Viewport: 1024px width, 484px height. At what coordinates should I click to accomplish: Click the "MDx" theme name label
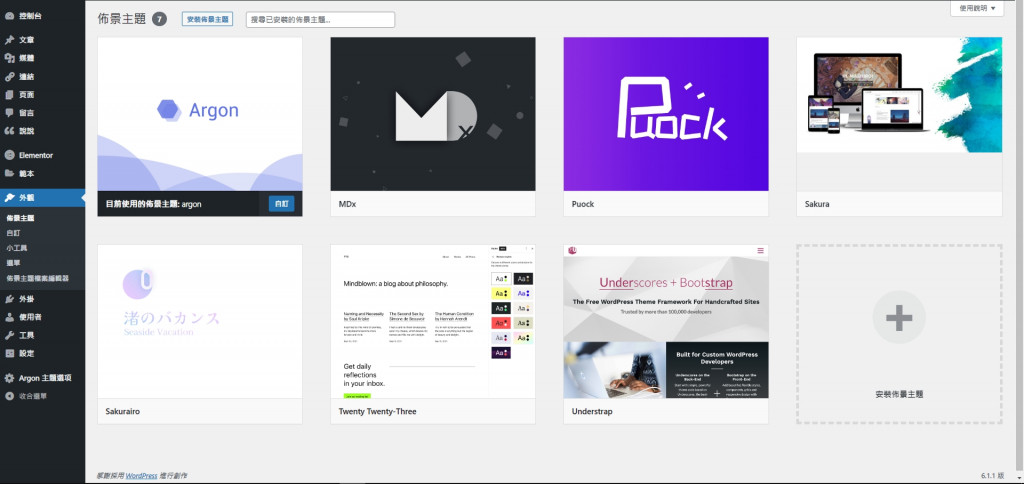347,204
